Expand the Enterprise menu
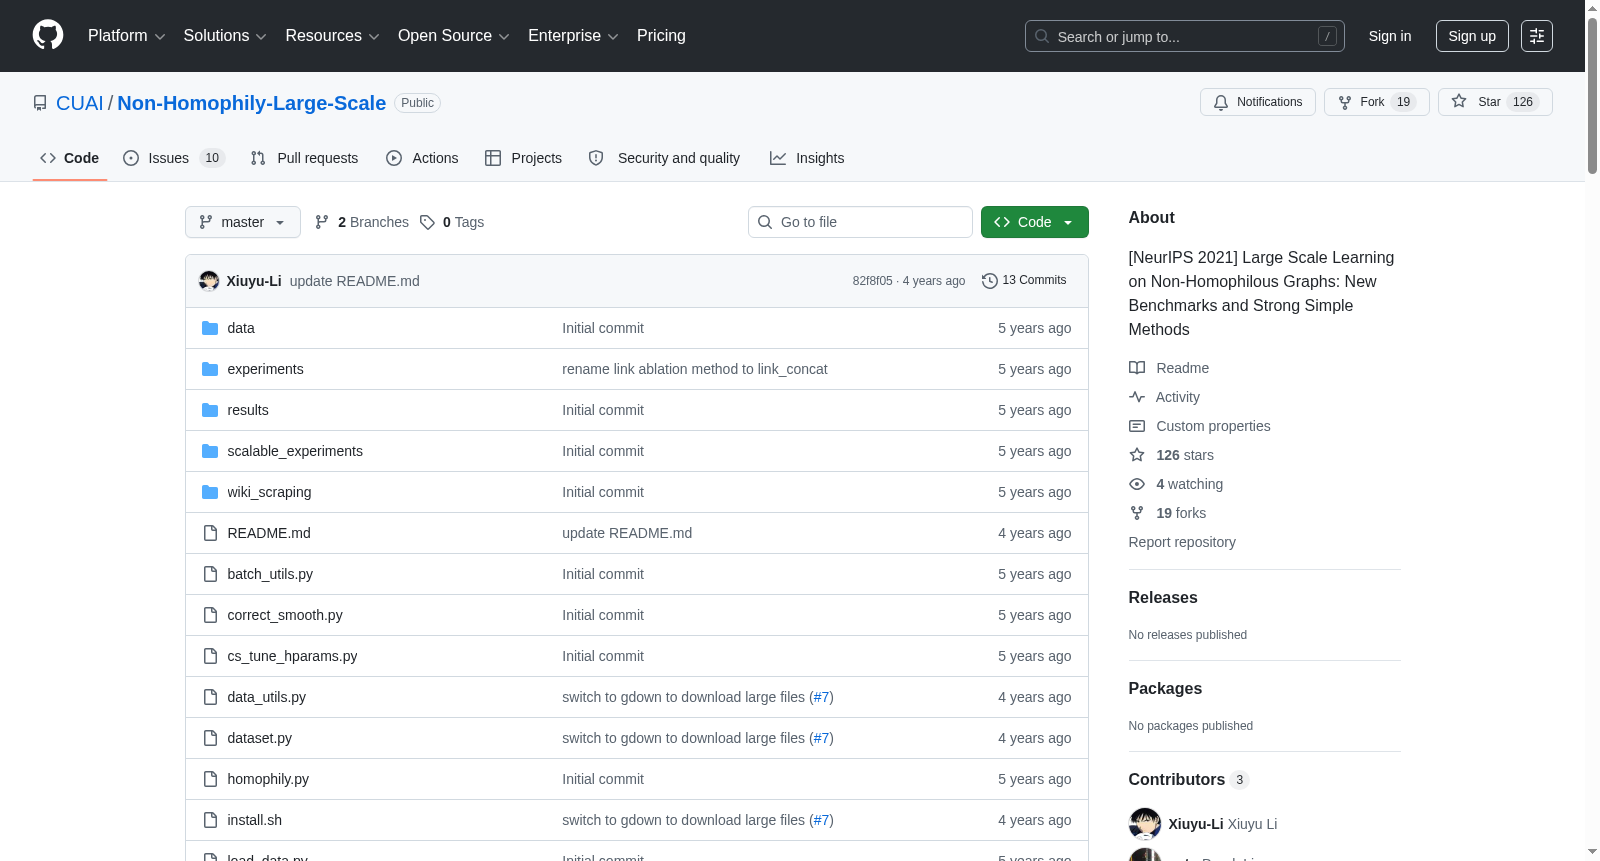 coord(573,36)
